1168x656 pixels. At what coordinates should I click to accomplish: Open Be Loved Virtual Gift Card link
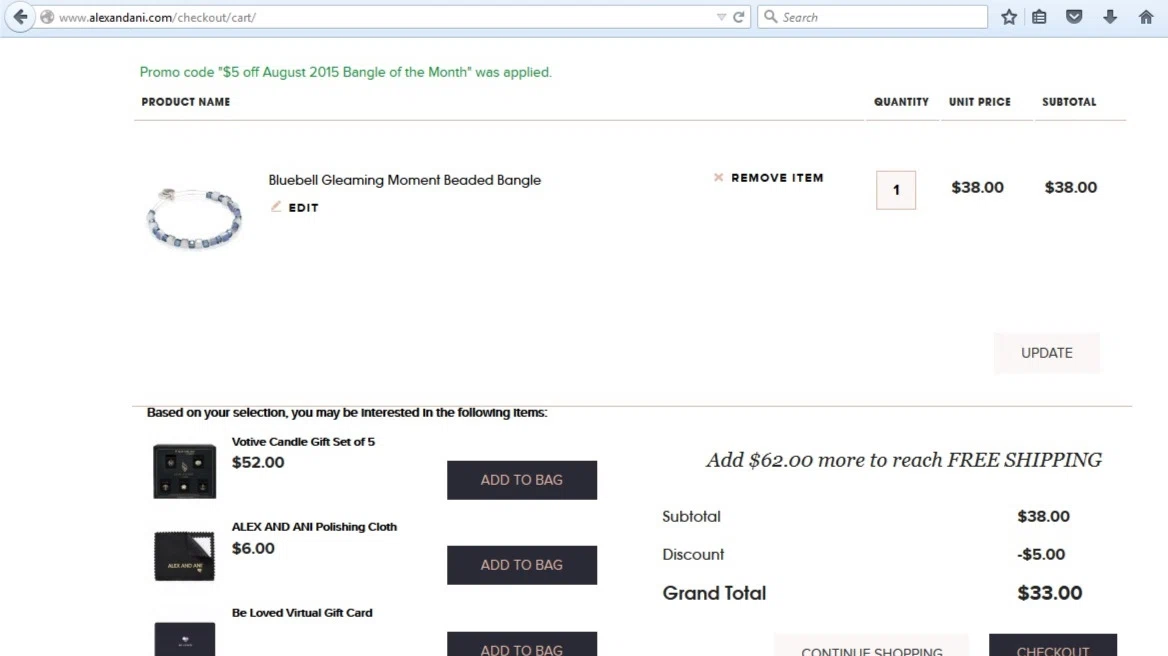tap(302, 613)
